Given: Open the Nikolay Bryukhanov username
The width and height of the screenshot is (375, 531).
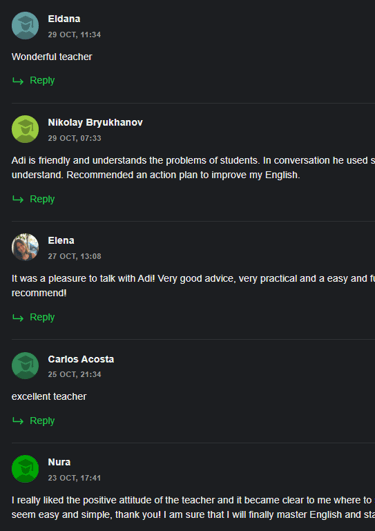Looking at the screenshot, I should click(x=95, y=123).
